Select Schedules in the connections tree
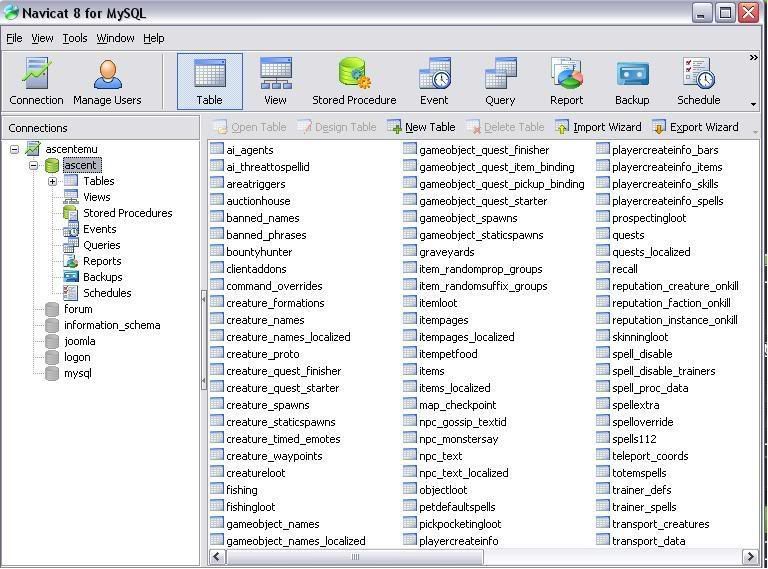Image resolution: width=768 pixels, height=569 pixels. [107, 293]
